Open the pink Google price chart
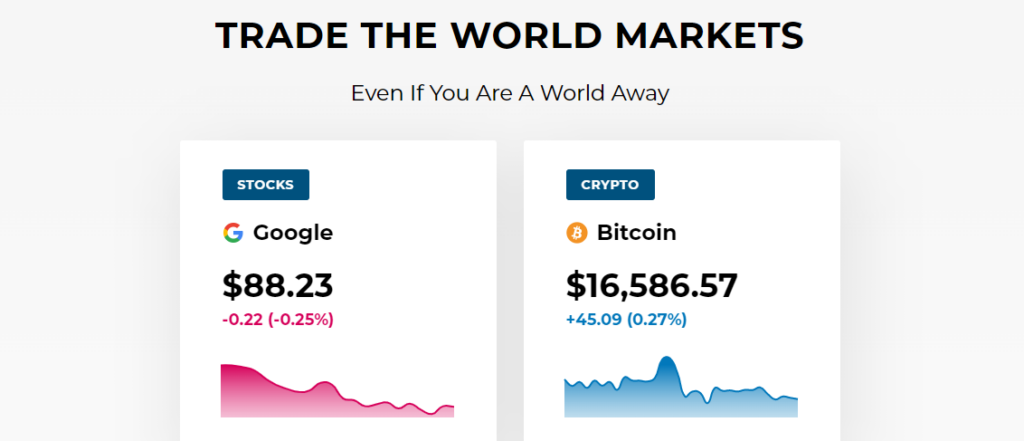The height and width of the screenshot is (441, 1024). pos(337,396)
